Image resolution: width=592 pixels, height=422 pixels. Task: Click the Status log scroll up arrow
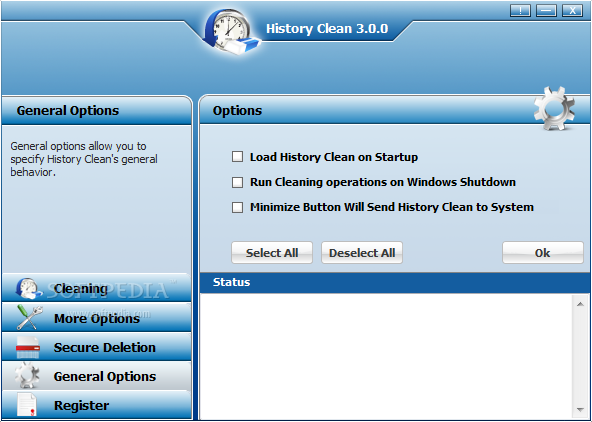580,304
